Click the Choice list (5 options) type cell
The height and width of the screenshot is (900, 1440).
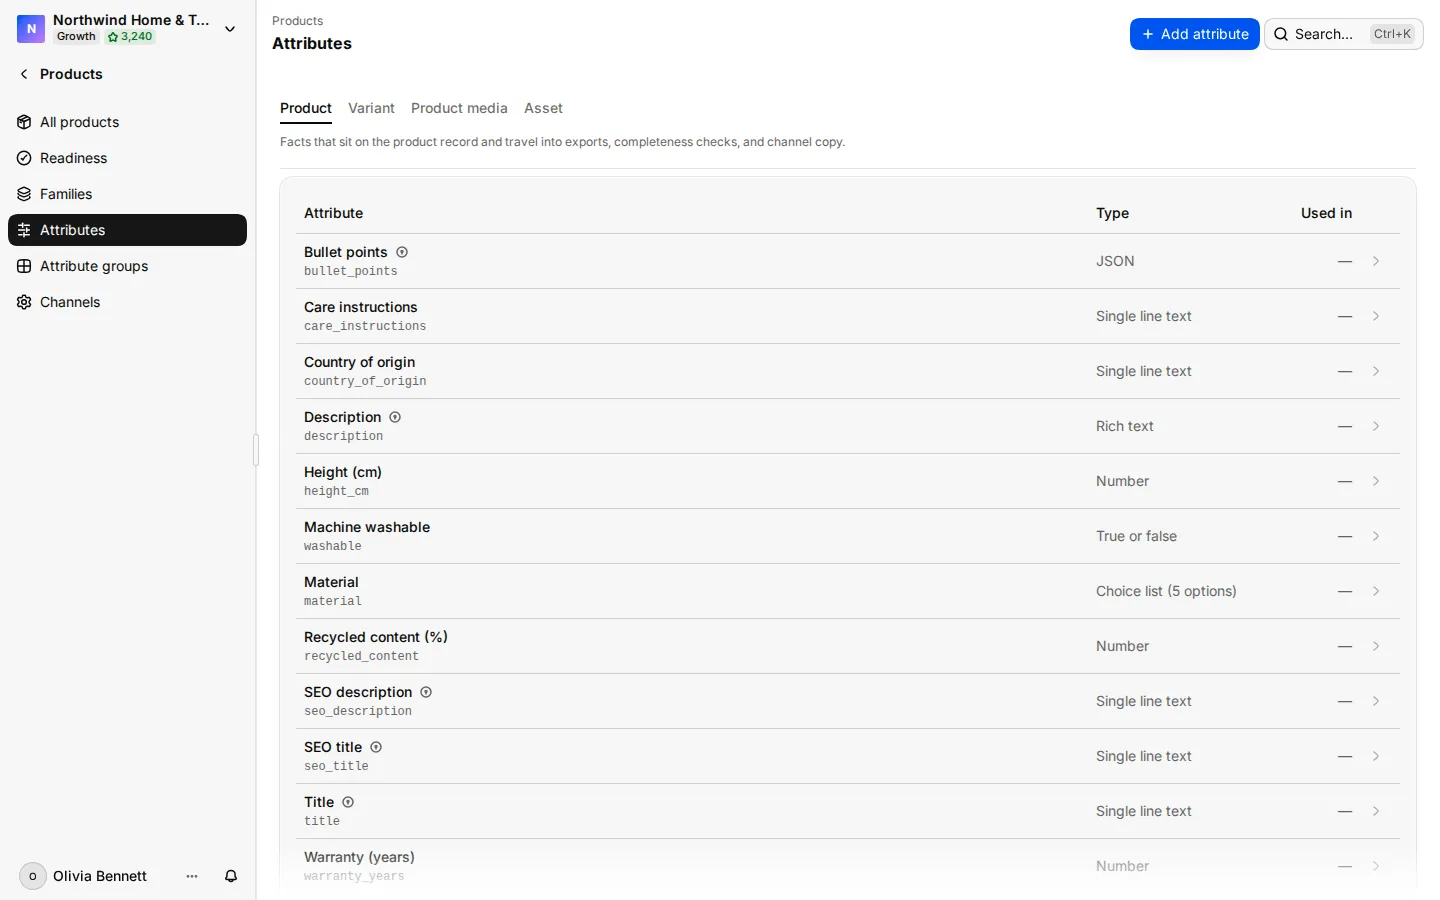1166,591
